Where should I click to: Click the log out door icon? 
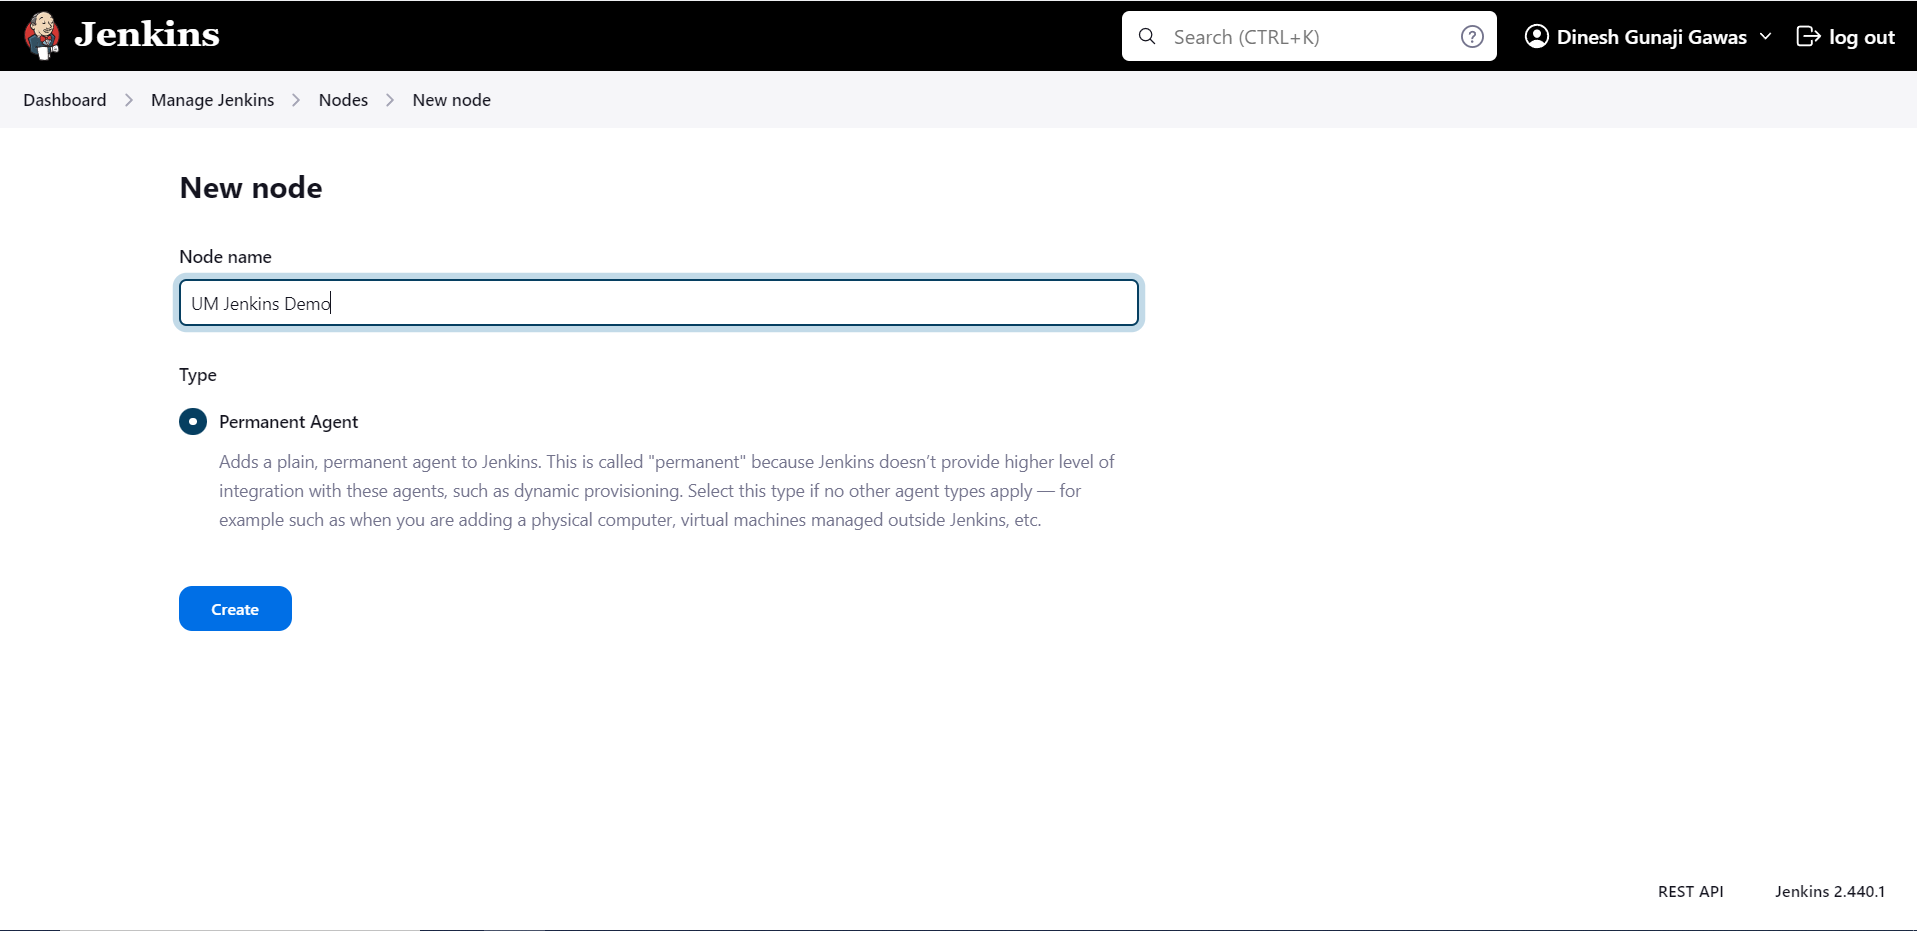point(1808,37)
